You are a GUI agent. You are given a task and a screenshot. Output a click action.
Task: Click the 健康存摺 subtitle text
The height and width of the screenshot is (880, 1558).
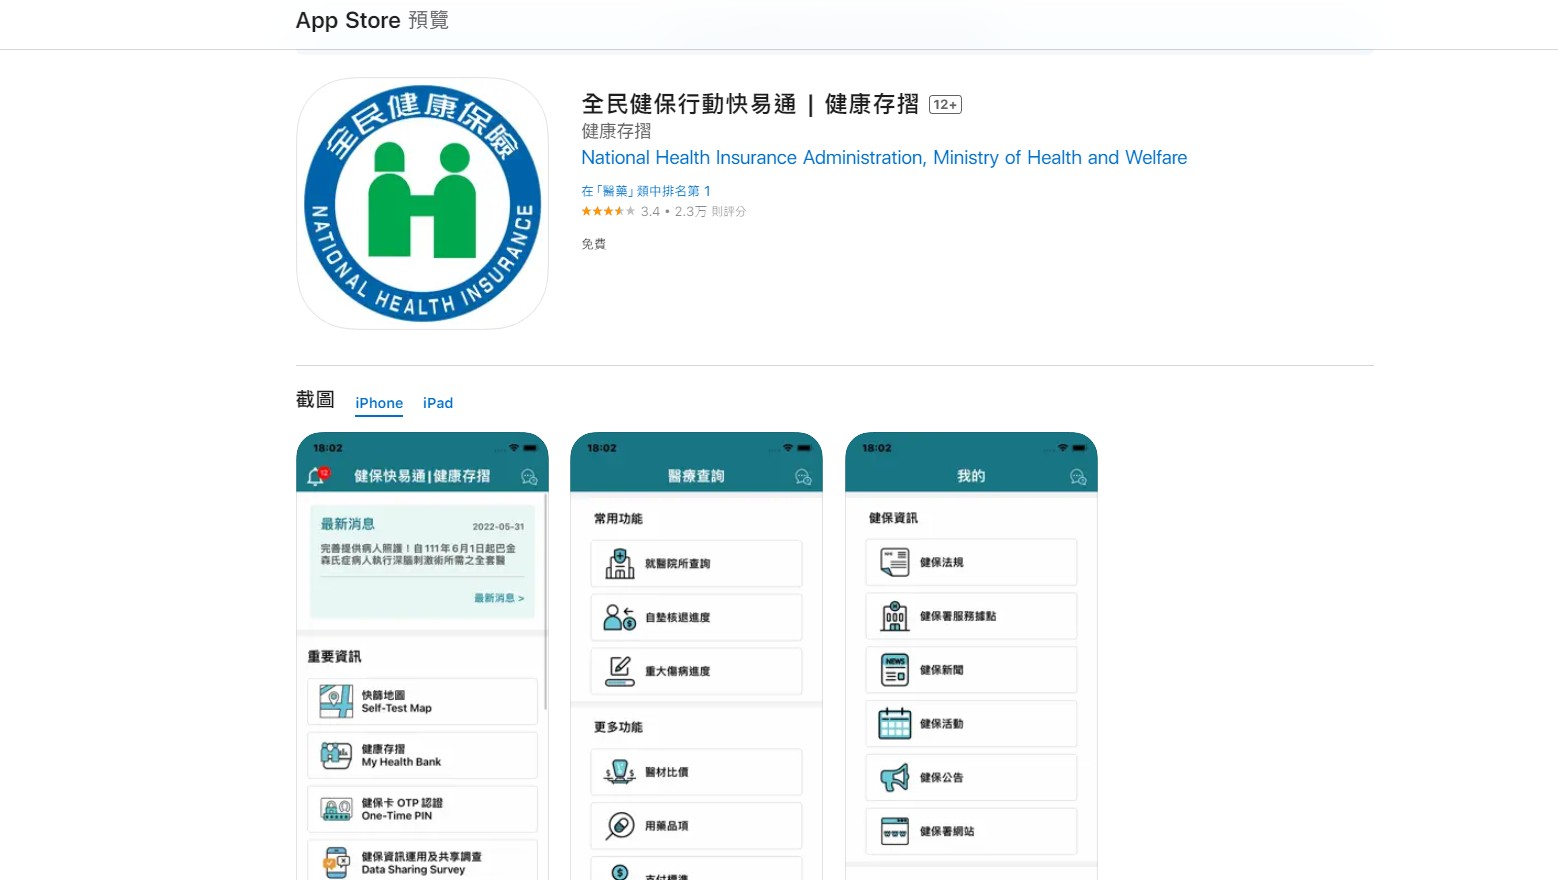(x=616, y=131)
